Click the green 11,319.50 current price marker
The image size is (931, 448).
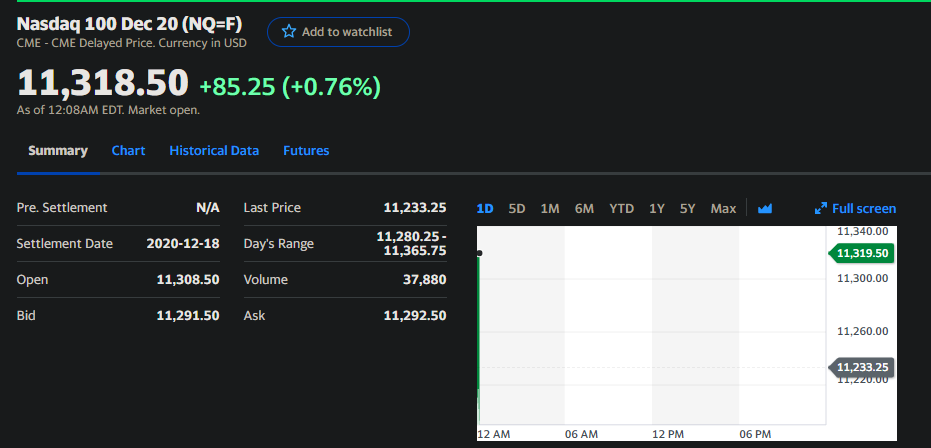tap(862, 254)
